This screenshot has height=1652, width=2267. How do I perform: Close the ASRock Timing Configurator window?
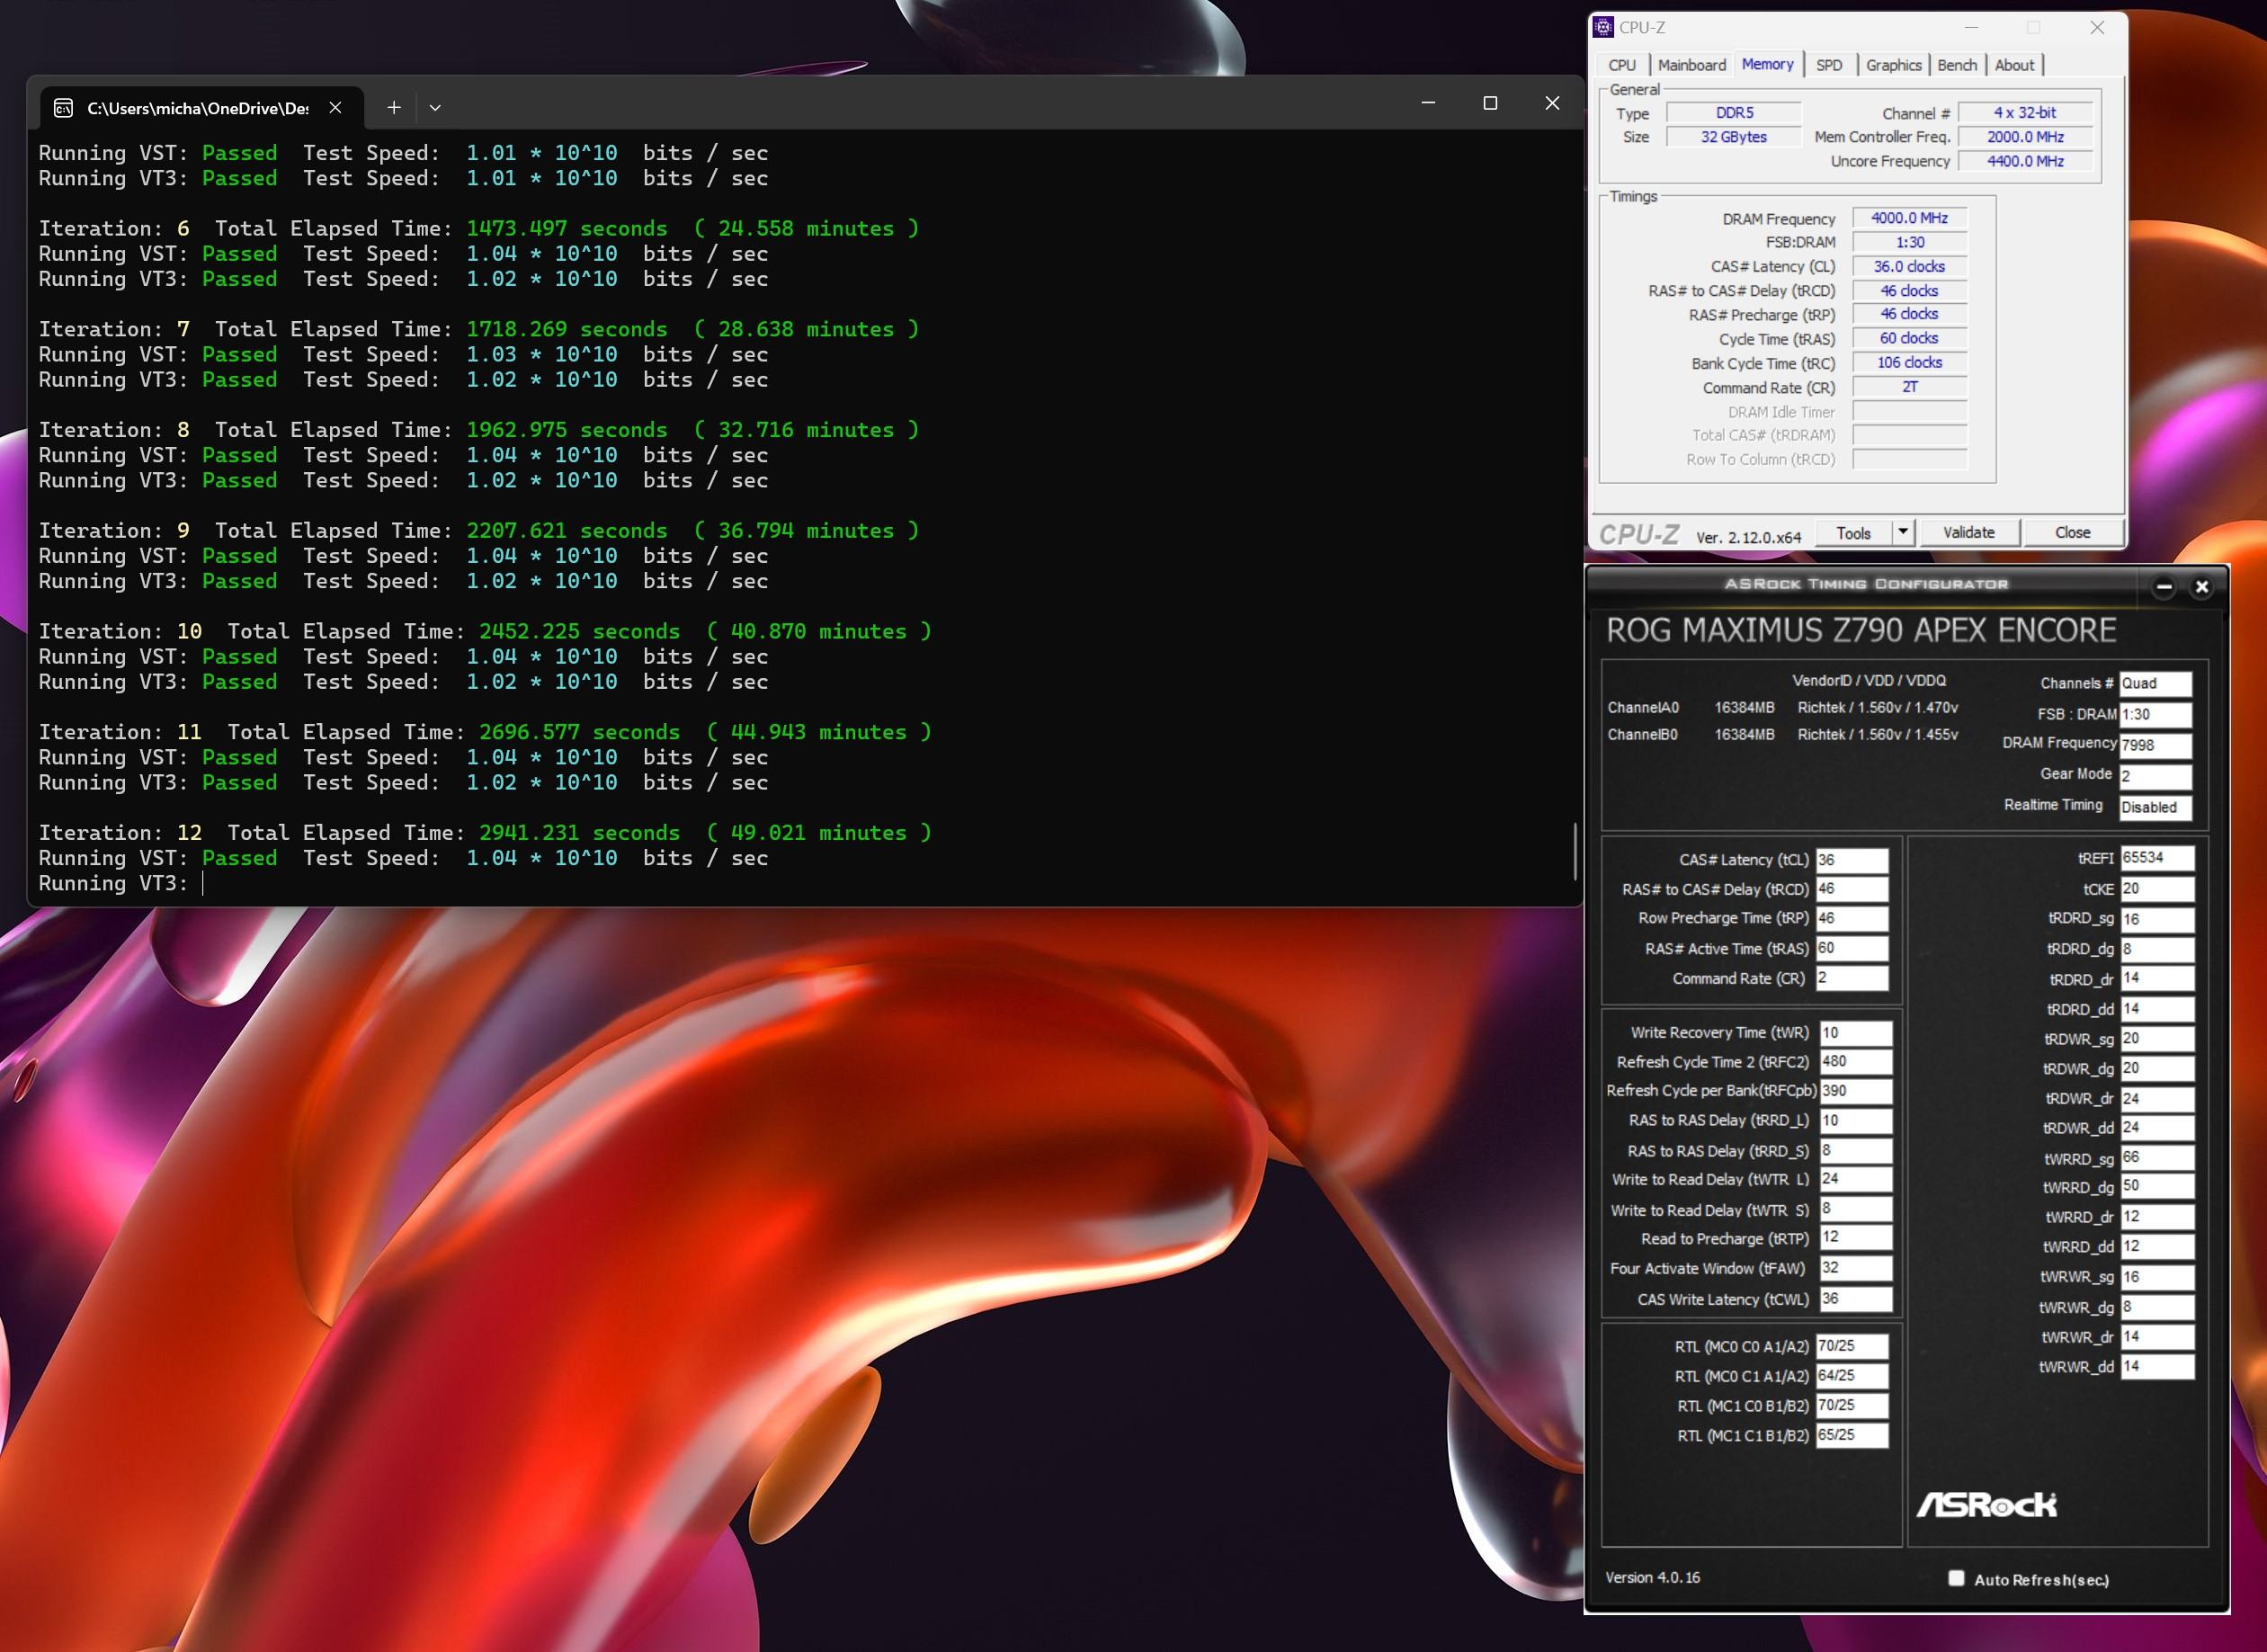(2201, 587)
